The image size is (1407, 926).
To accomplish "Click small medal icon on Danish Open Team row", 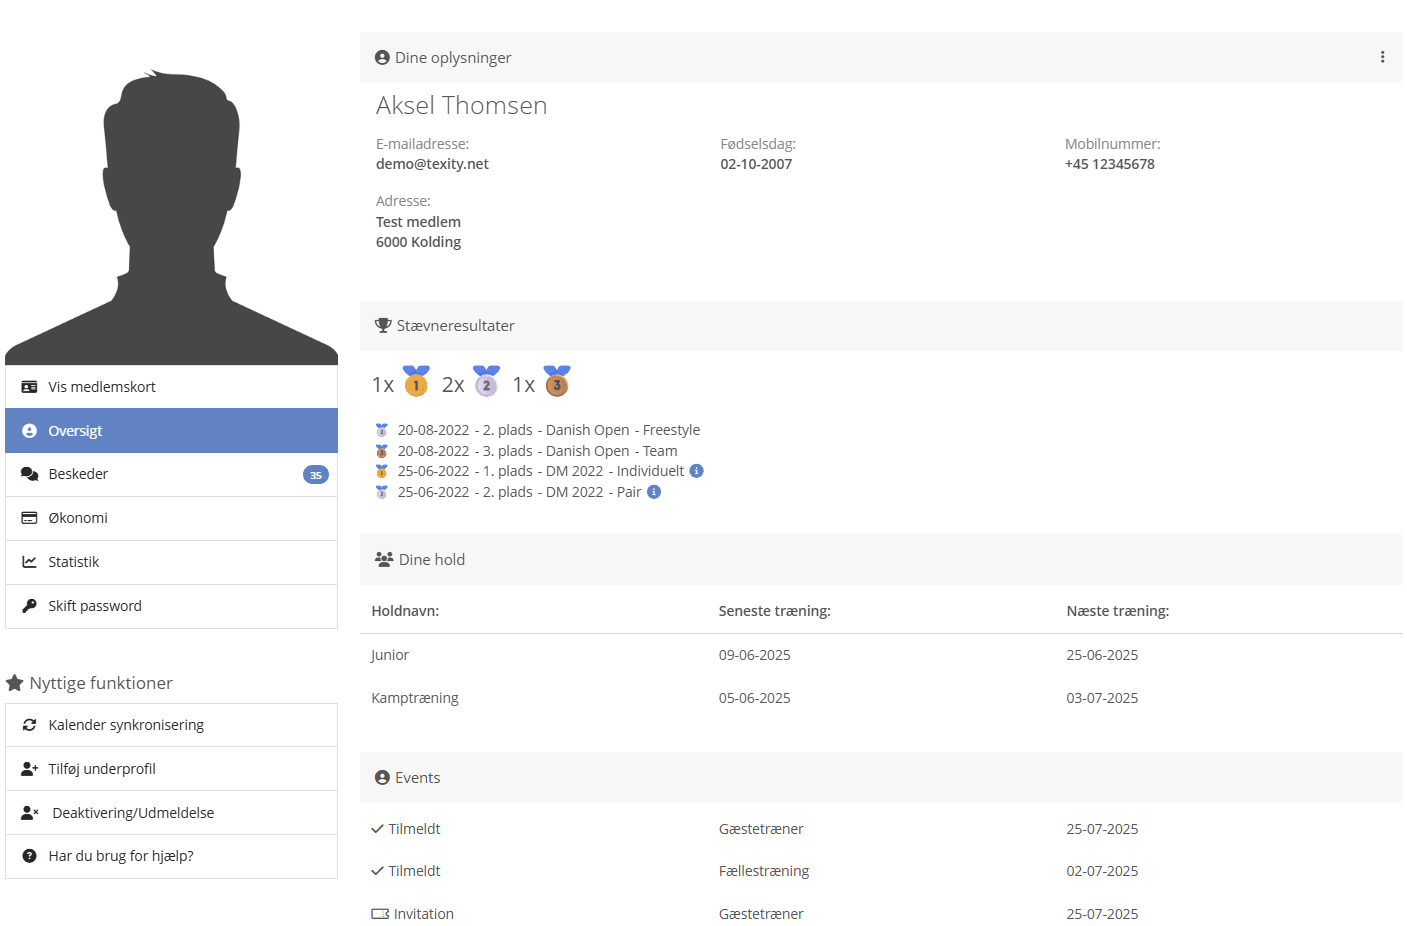I will pos(381,451).
